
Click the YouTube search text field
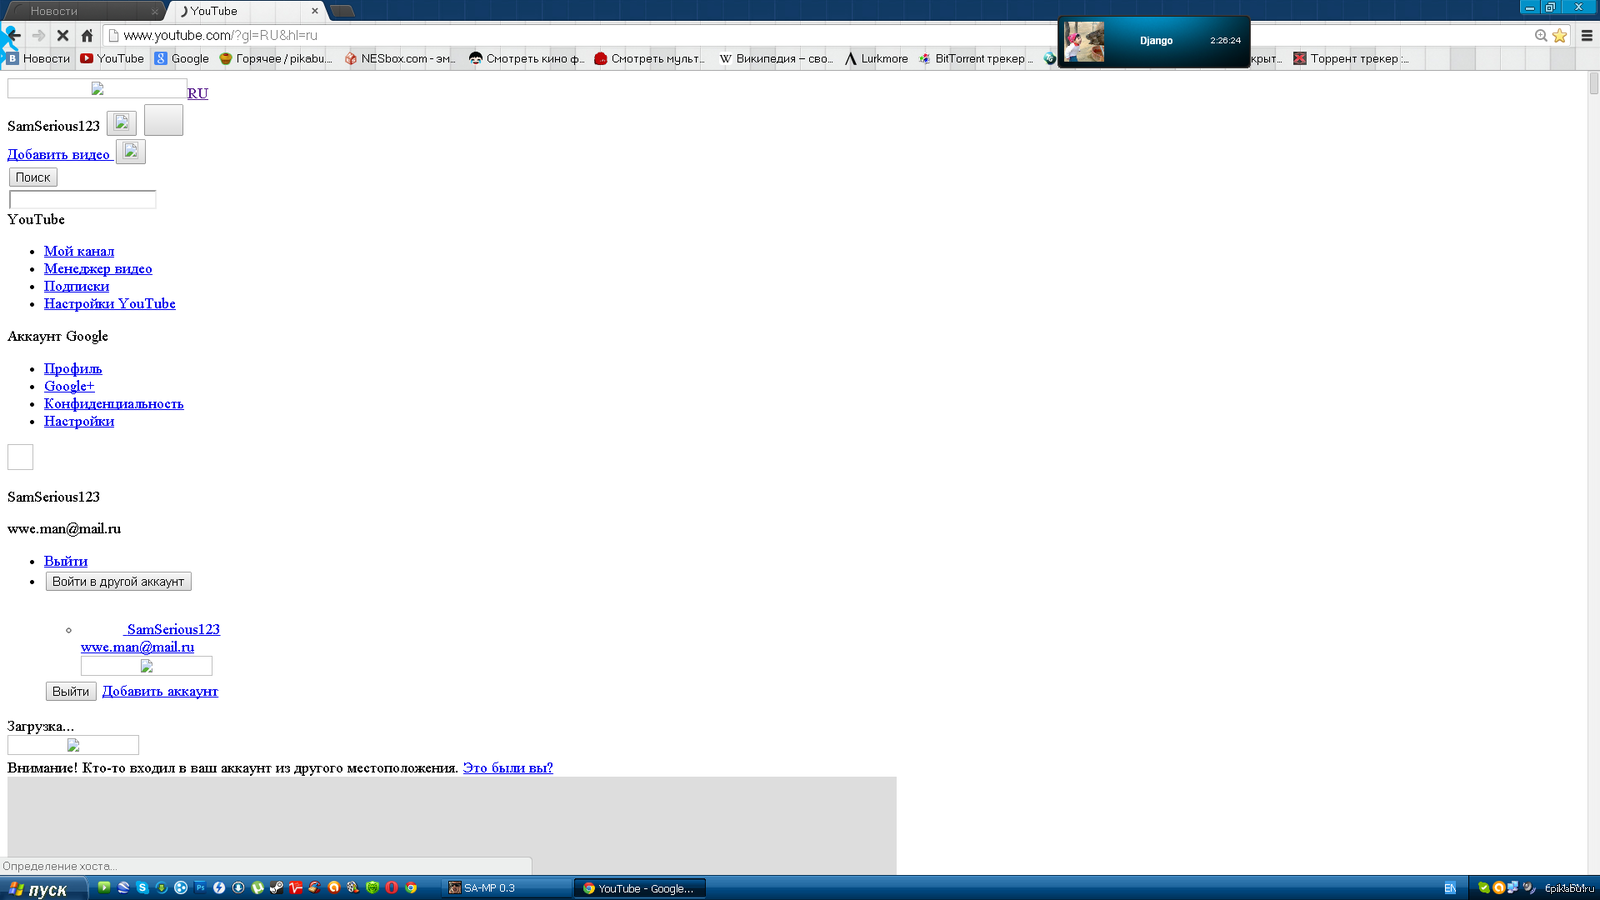(83, 199)
